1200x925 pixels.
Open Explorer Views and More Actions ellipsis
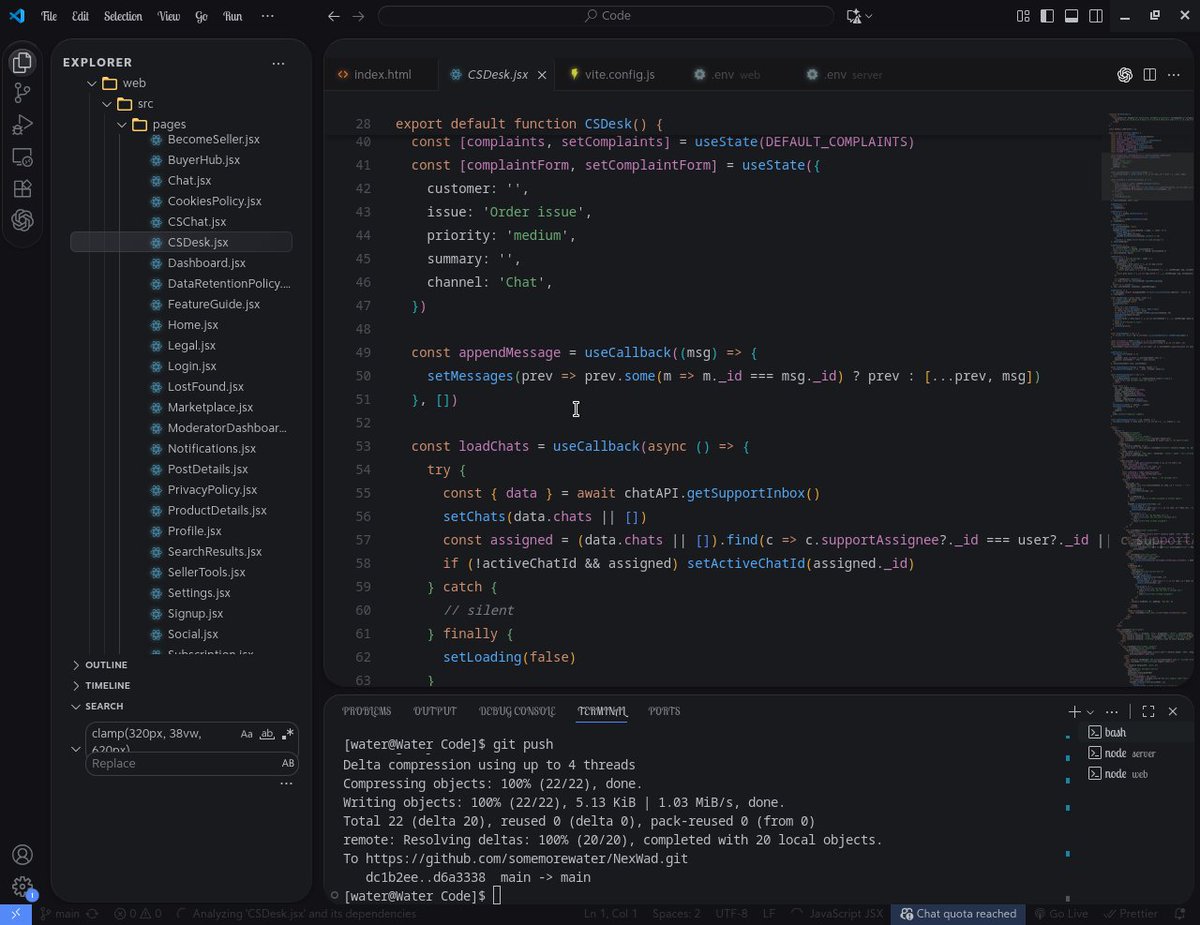click(278, 62)
